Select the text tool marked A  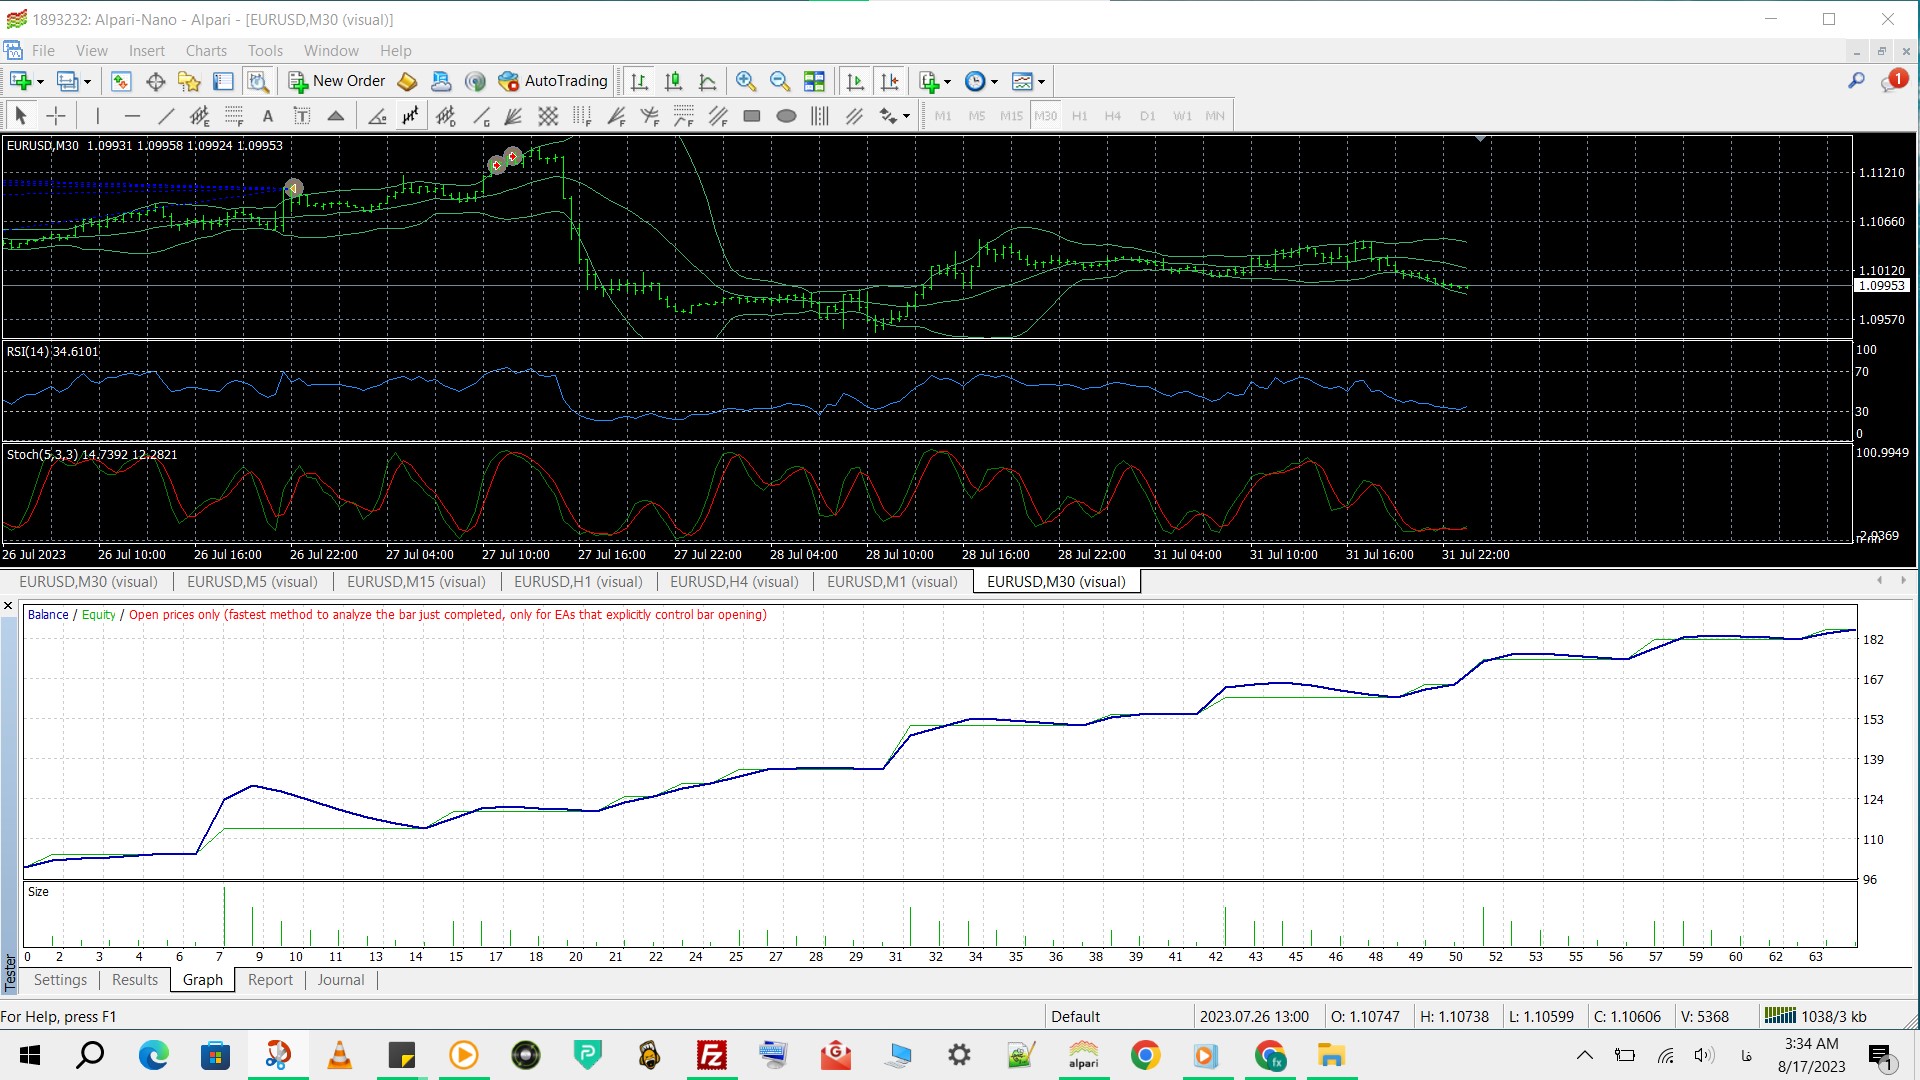click(x=268, y=116)
